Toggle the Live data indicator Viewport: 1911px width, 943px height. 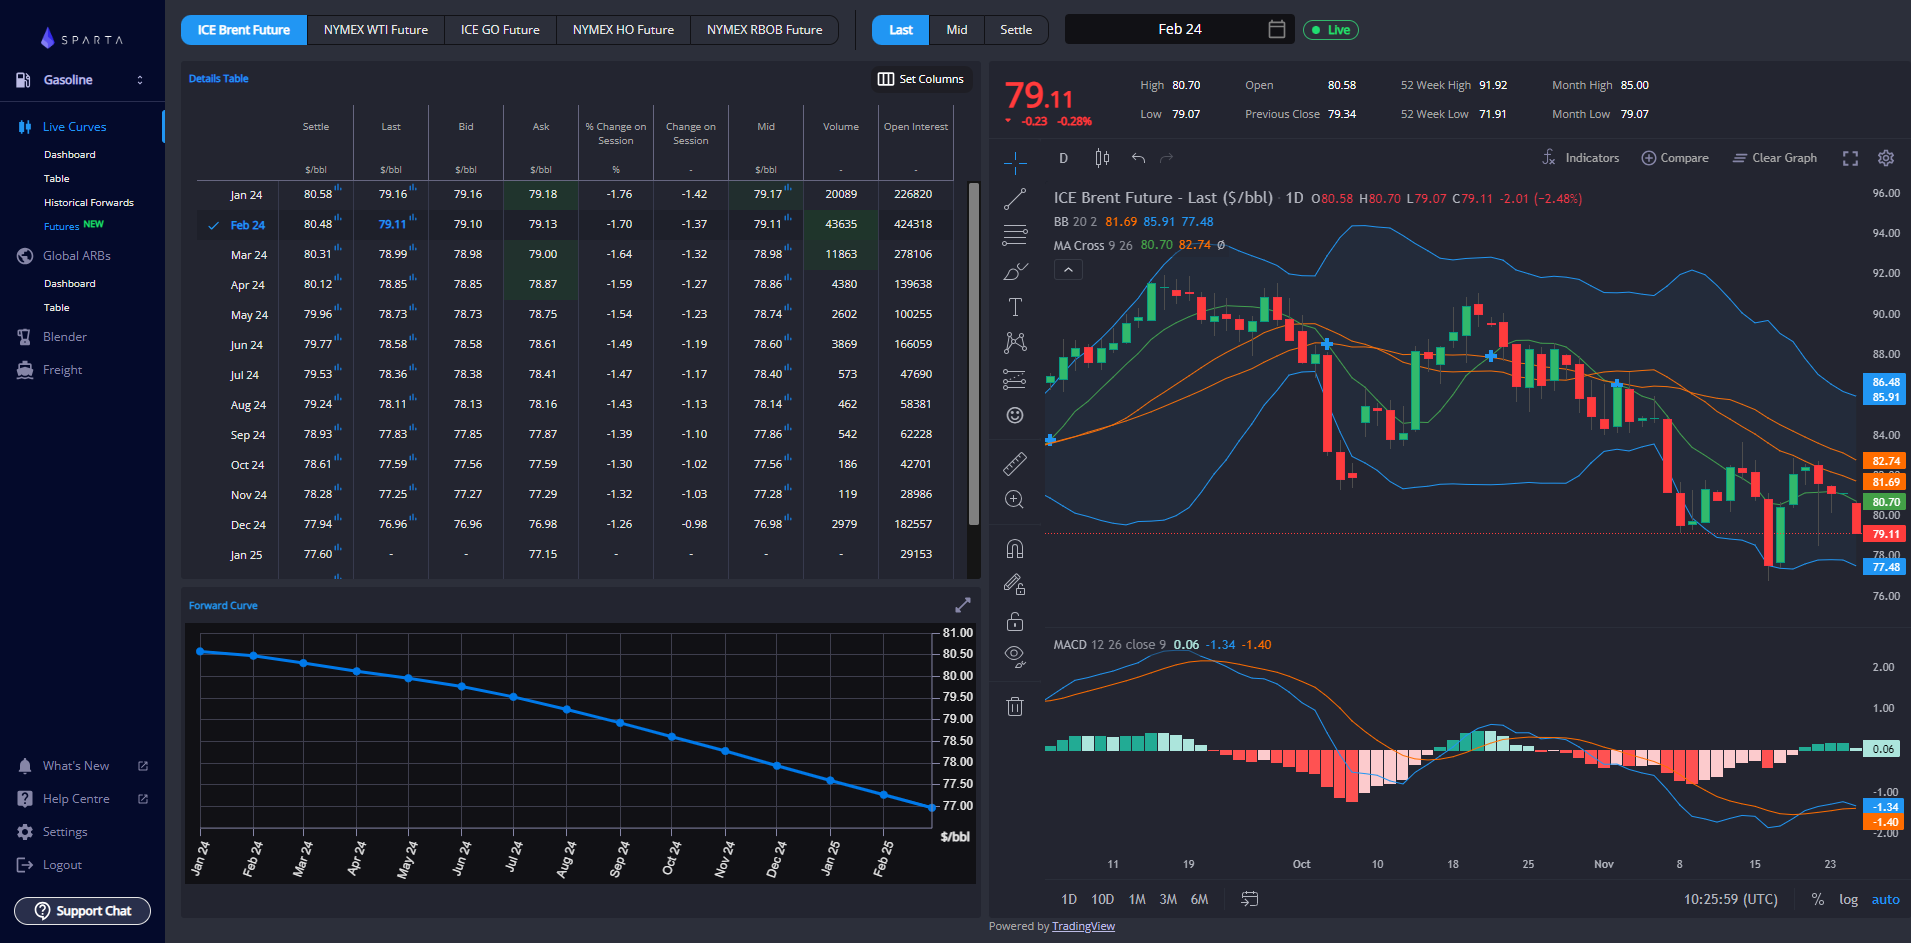[1331, 30]
